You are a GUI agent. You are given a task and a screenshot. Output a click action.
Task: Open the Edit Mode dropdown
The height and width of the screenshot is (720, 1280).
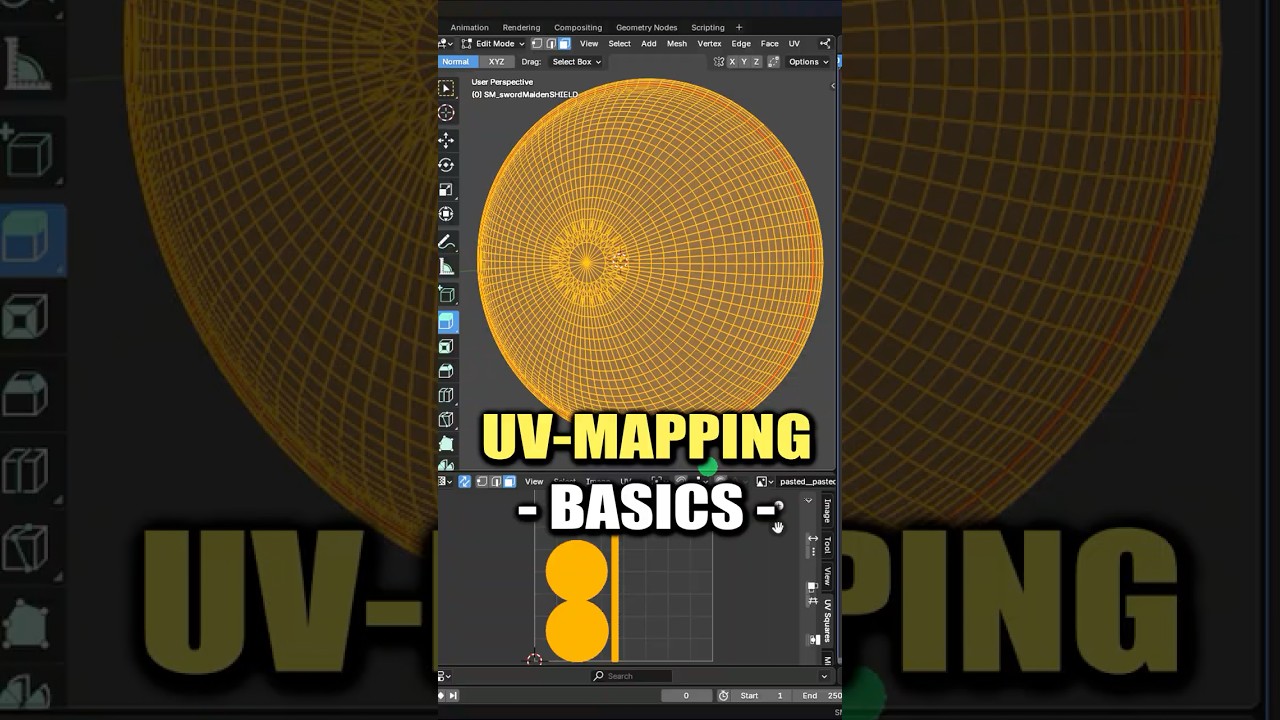click(x=493, y=44)
